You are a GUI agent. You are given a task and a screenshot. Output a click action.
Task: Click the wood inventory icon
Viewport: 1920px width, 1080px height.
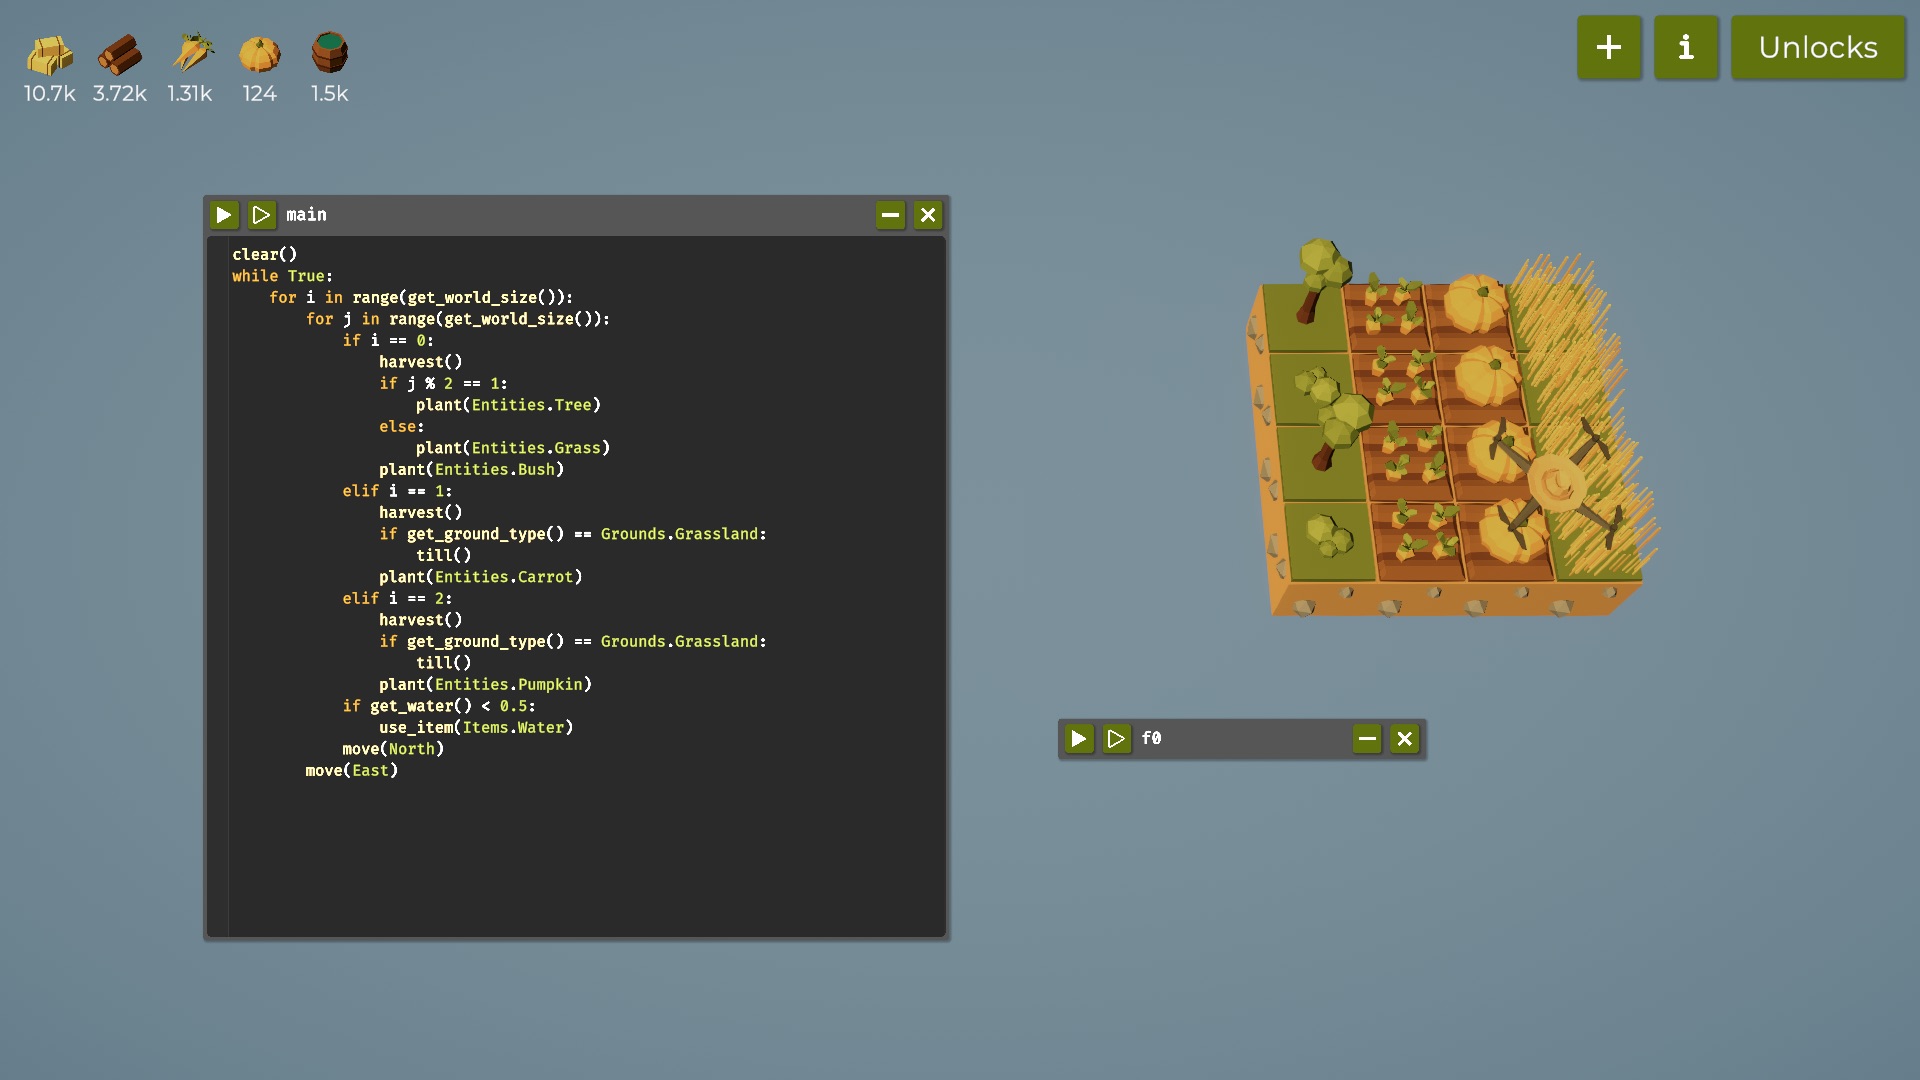click(x=120, y=55)
